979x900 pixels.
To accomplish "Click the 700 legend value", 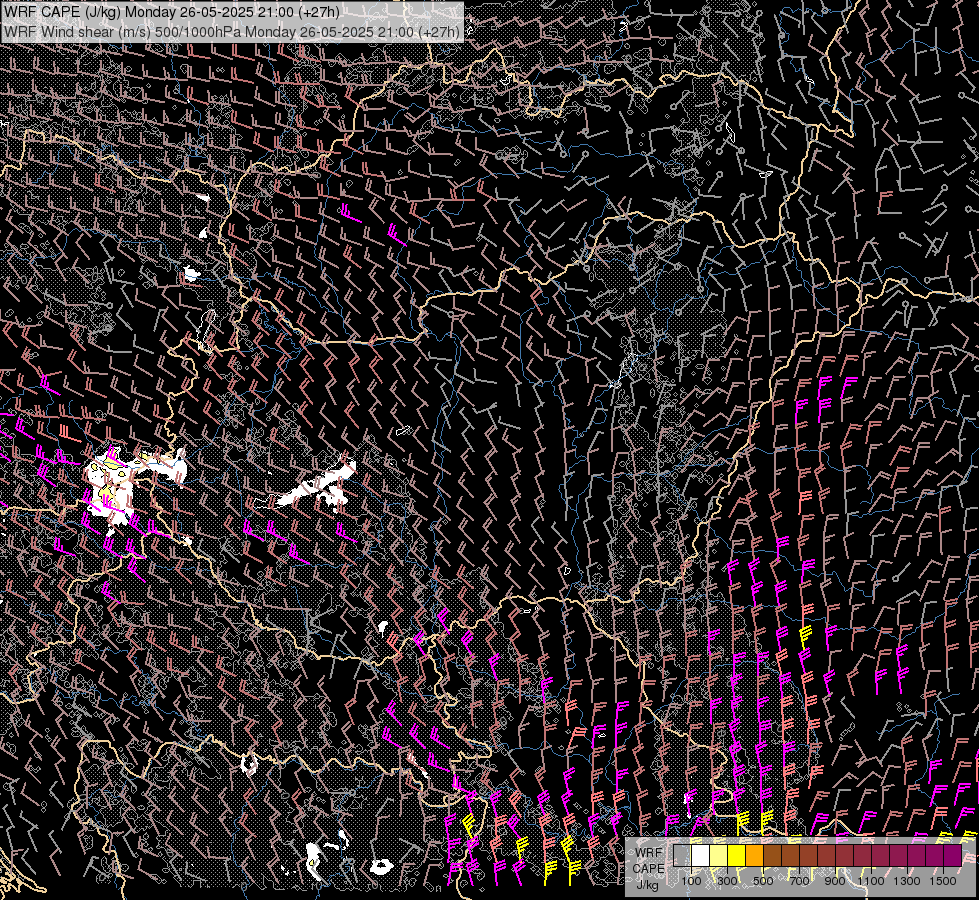I will (x=799, y=881).
